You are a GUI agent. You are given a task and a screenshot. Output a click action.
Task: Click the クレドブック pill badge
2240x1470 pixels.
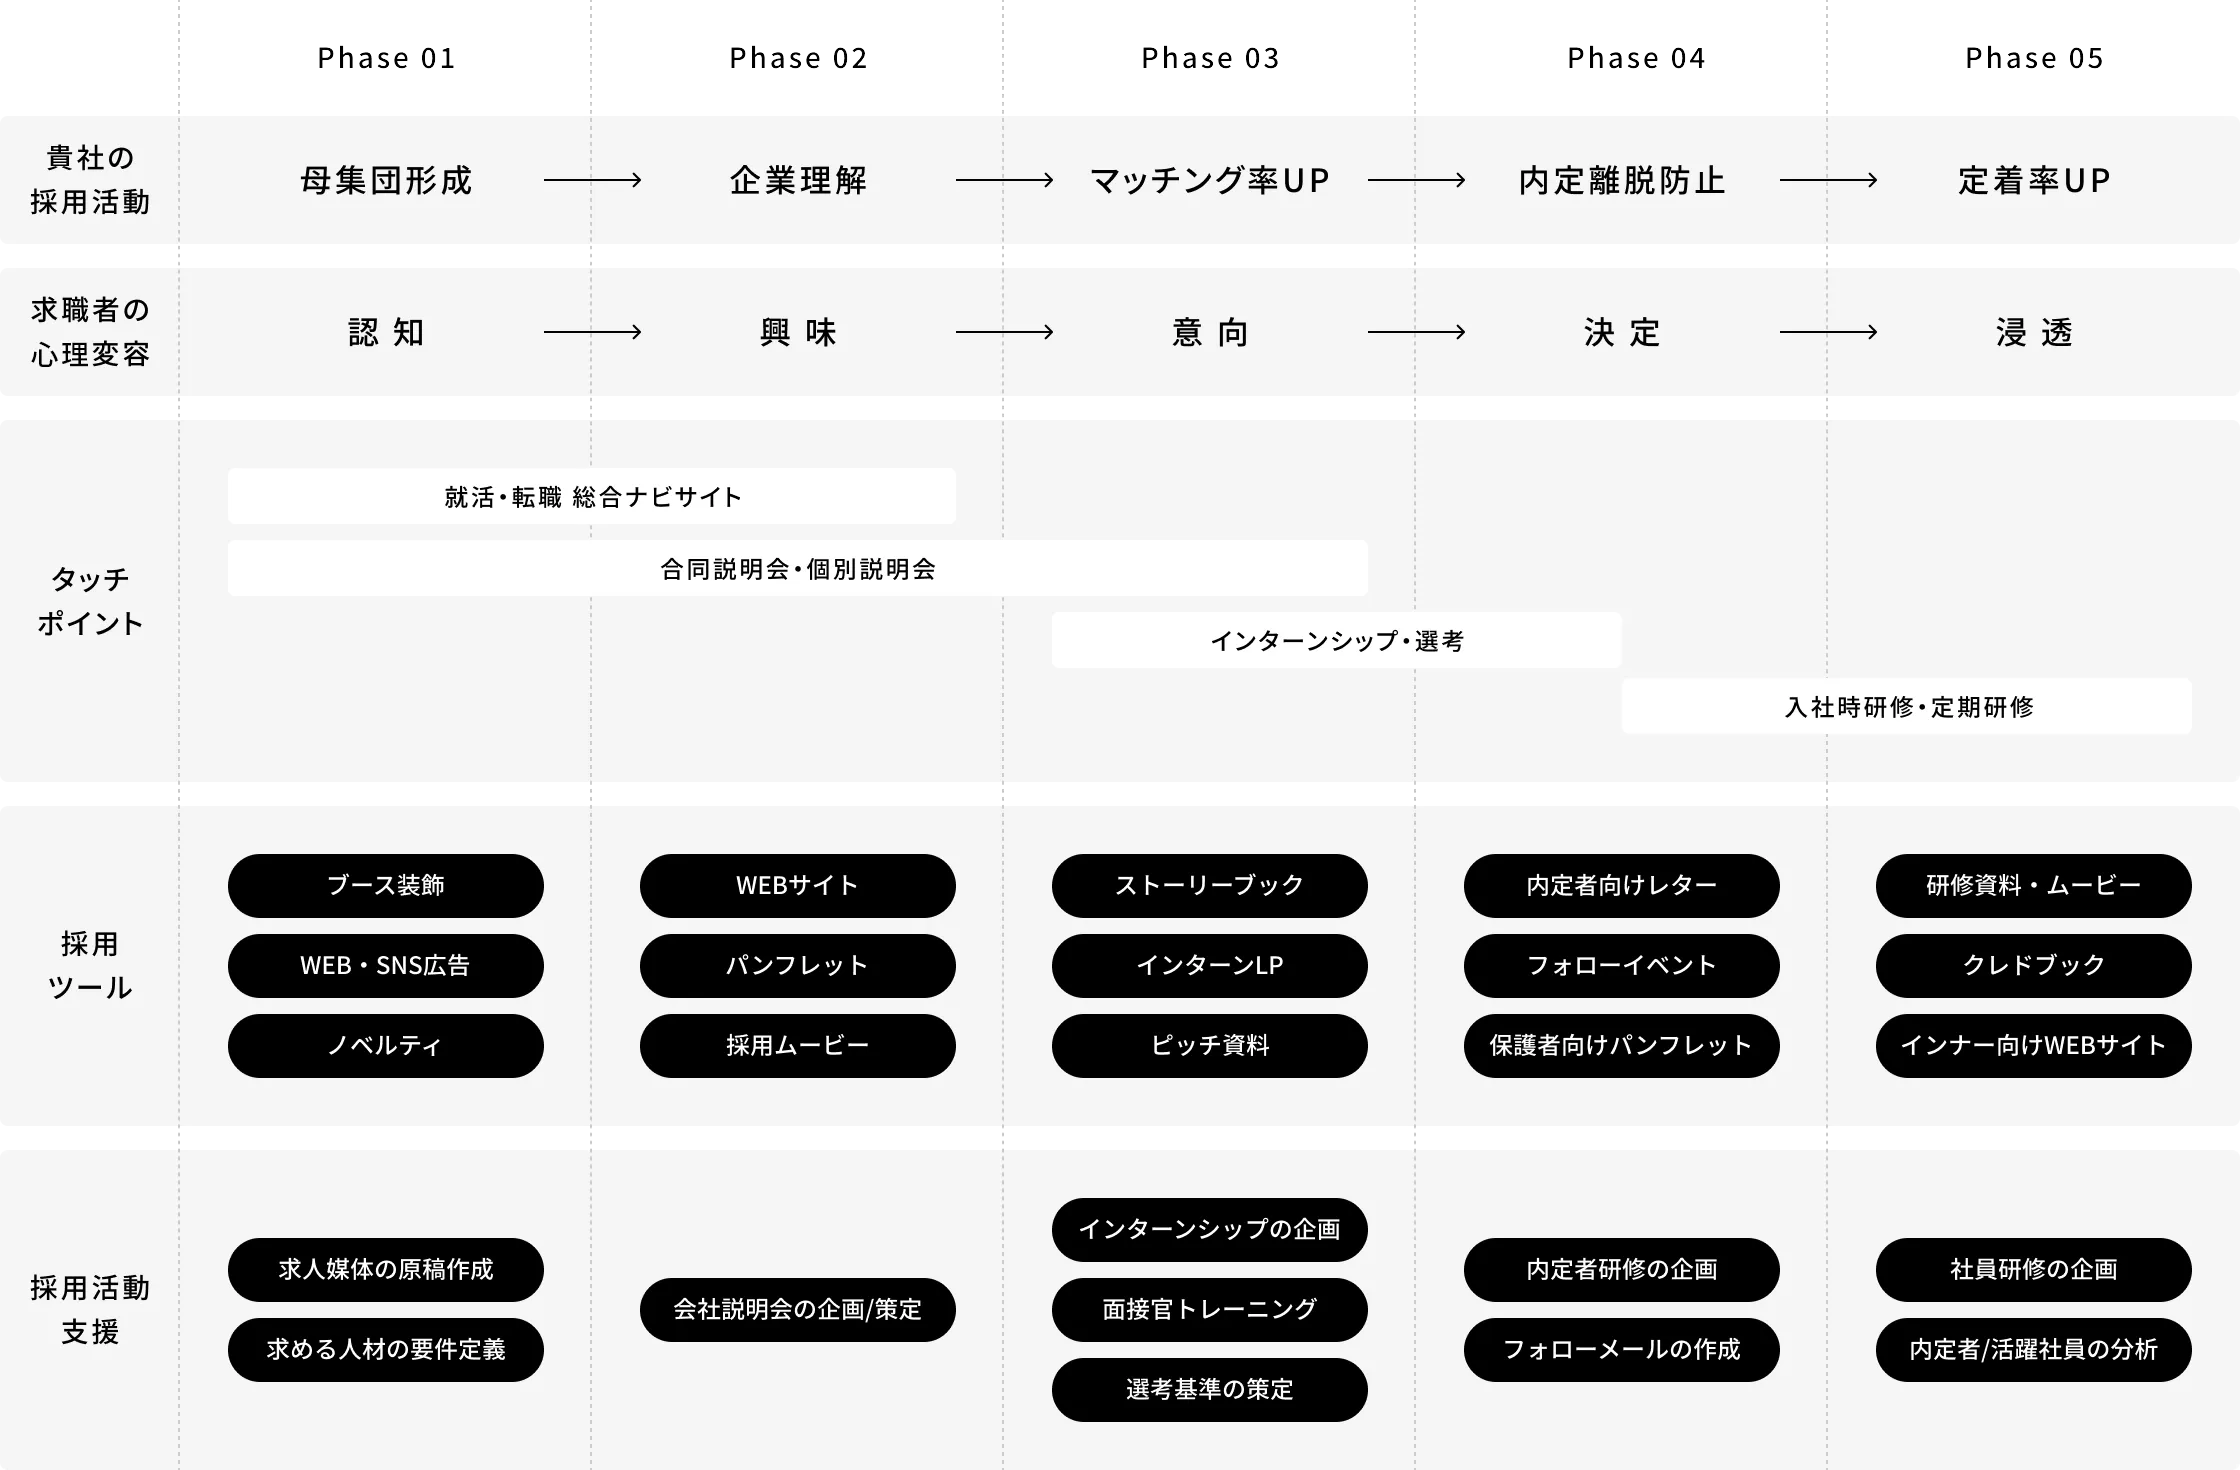(x=2033, y=966)
